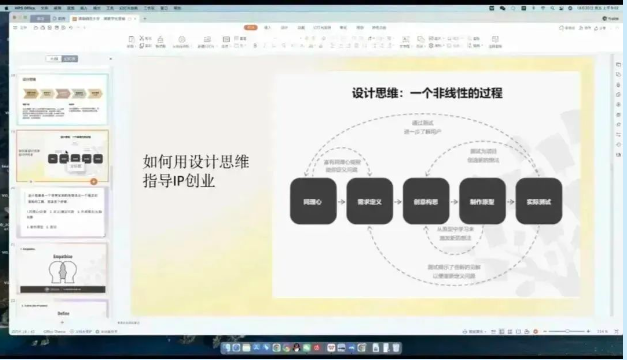Switch to slide sorter view in status bar
Image resolution: width=627 pixels, height=360 pixels.
click(x=510, y=332)
